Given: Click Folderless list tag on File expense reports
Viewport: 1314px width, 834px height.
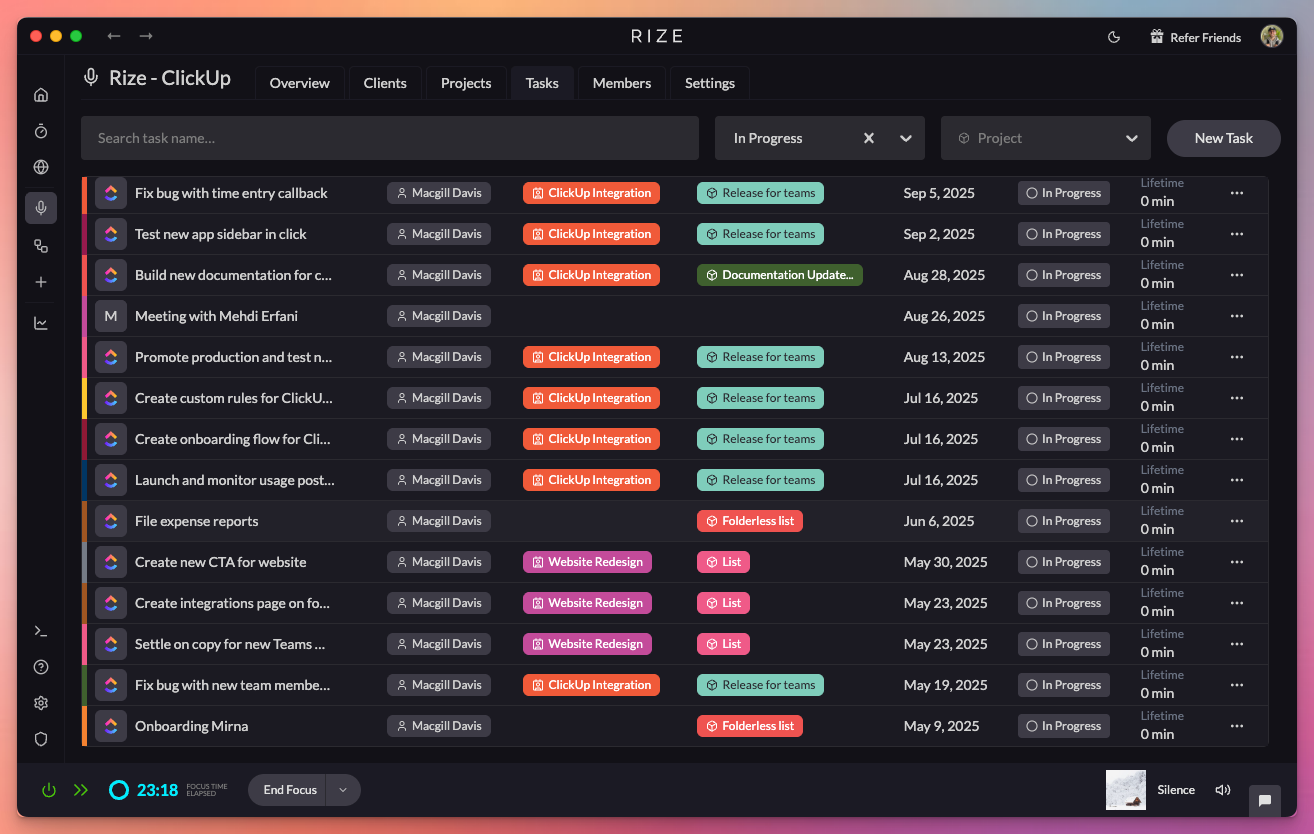Looking at the screenshot, I should coord(750,521).
